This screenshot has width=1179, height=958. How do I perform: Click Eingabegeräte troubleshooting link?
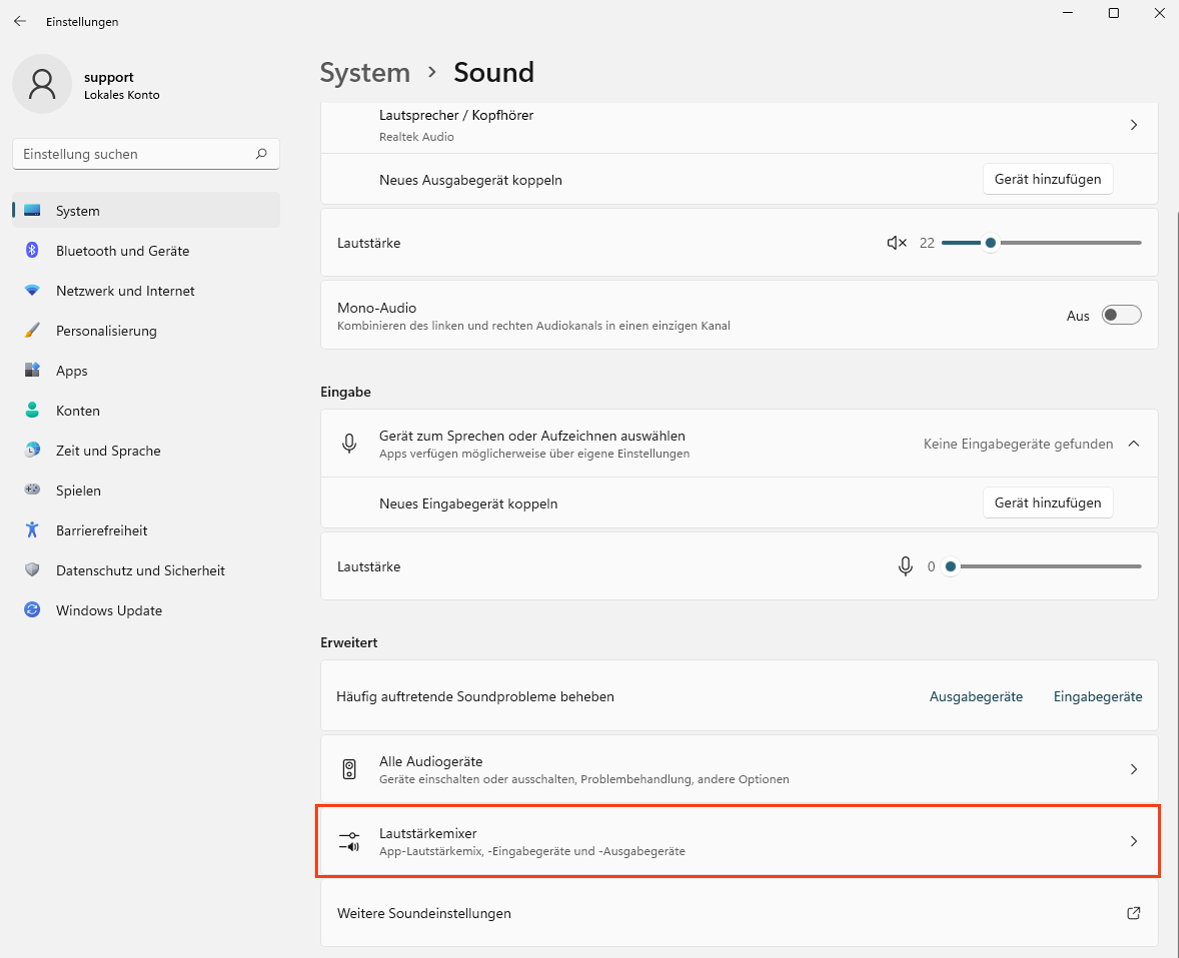(x=1097, y=696)
